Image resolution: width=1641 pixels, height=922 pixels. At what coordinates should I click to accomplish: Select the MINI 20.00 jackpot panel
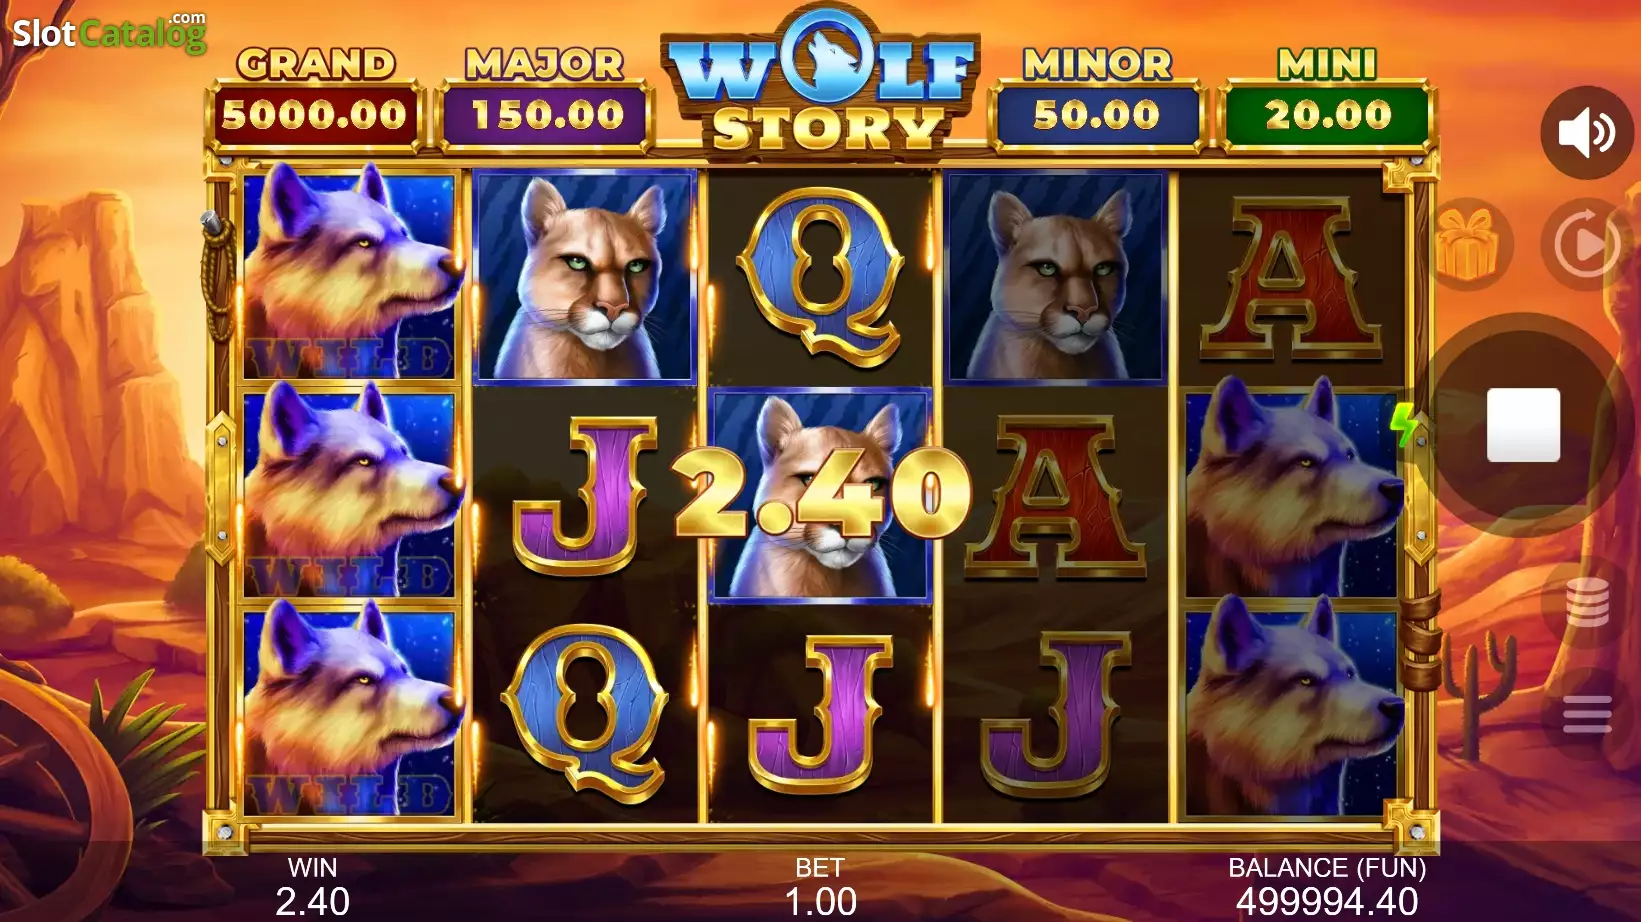1328,98
